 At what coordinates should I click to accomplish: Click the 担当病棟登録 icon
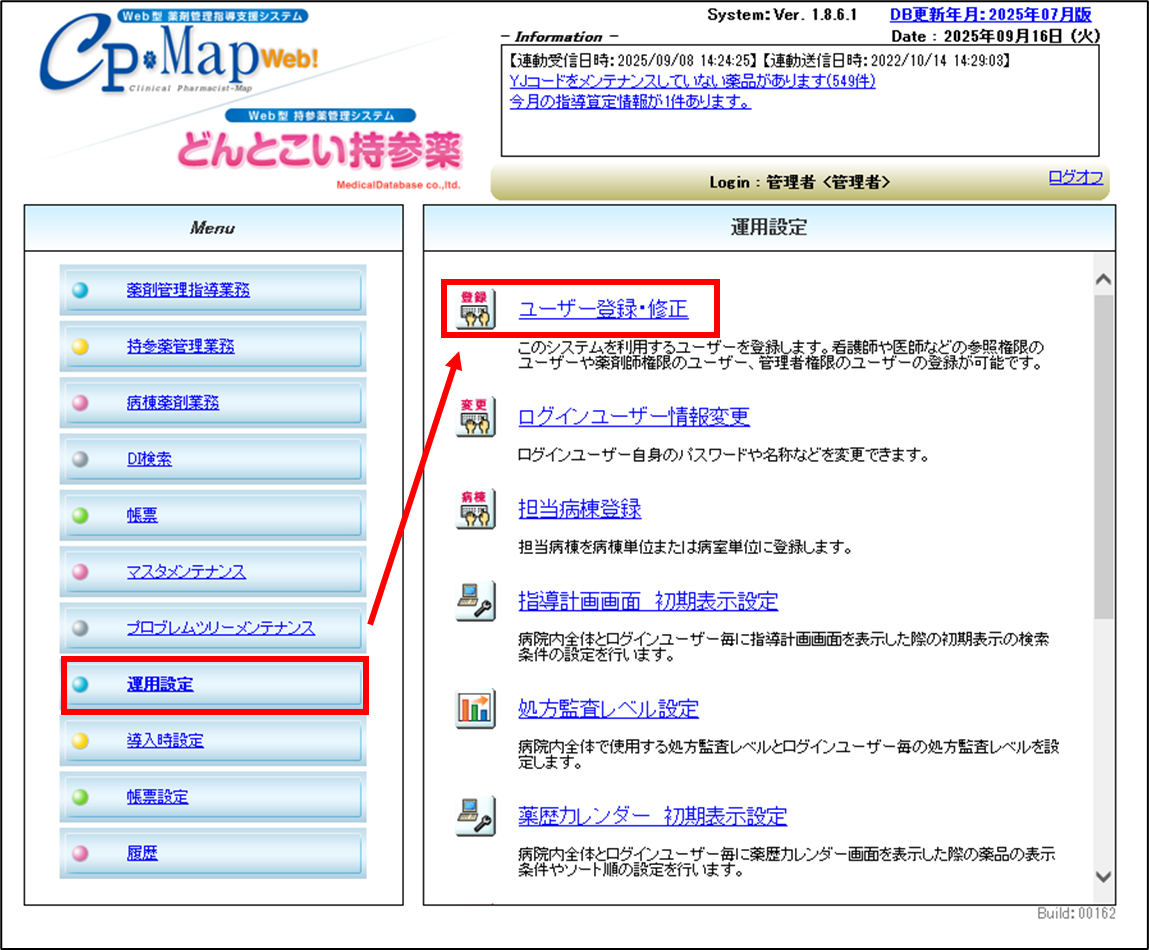(475, 509)
